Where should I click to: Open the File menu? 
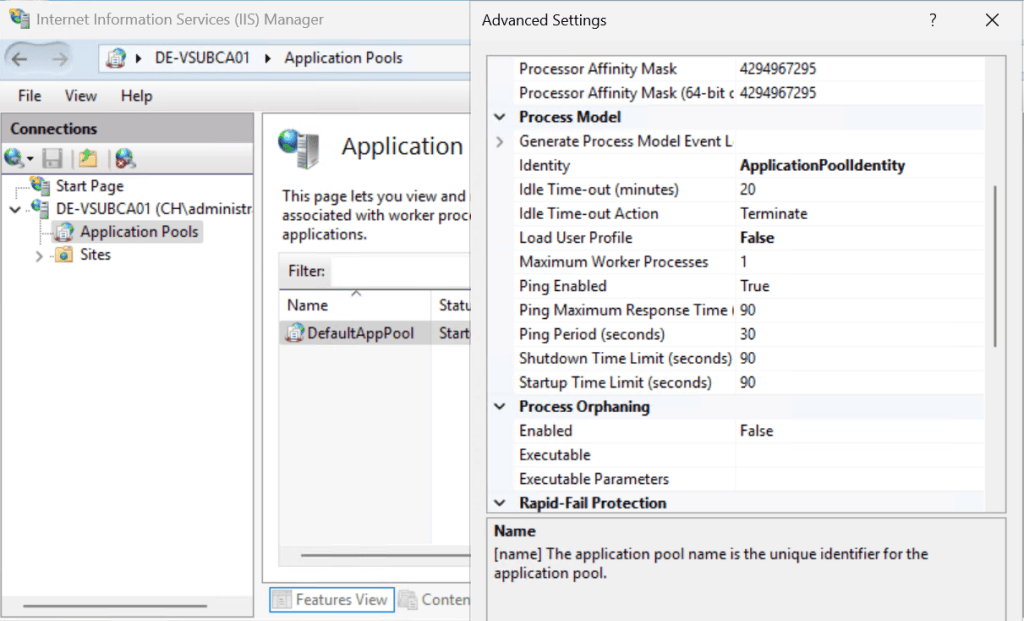30,96
